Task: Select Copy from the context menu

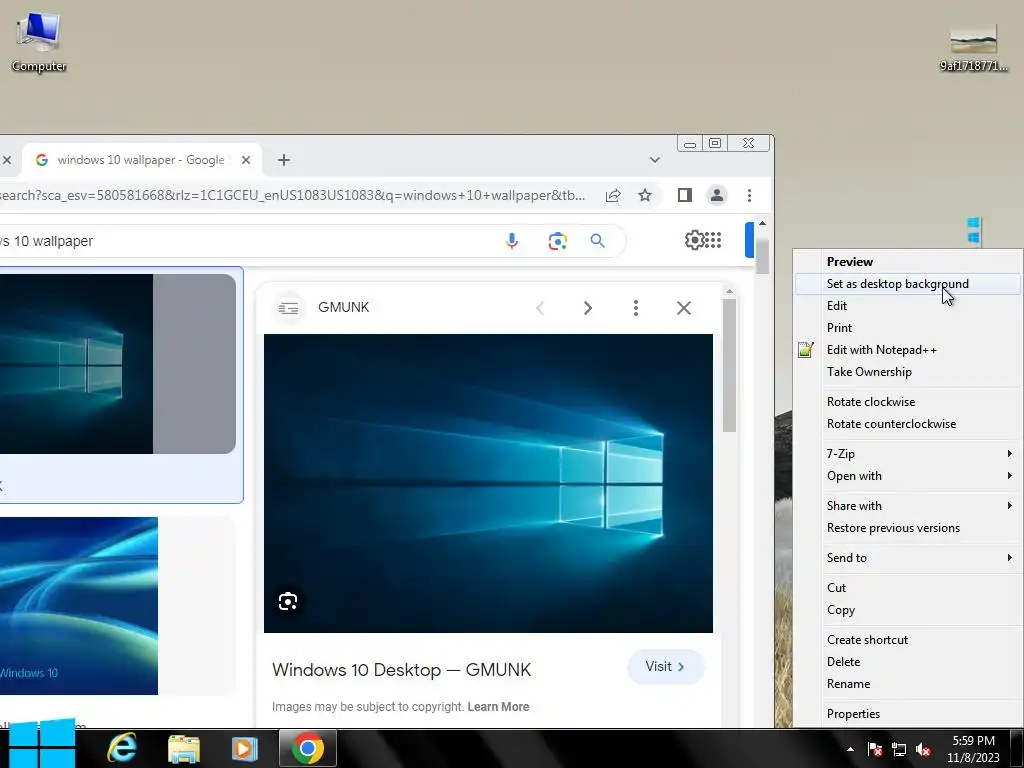Action: (908, 610)
